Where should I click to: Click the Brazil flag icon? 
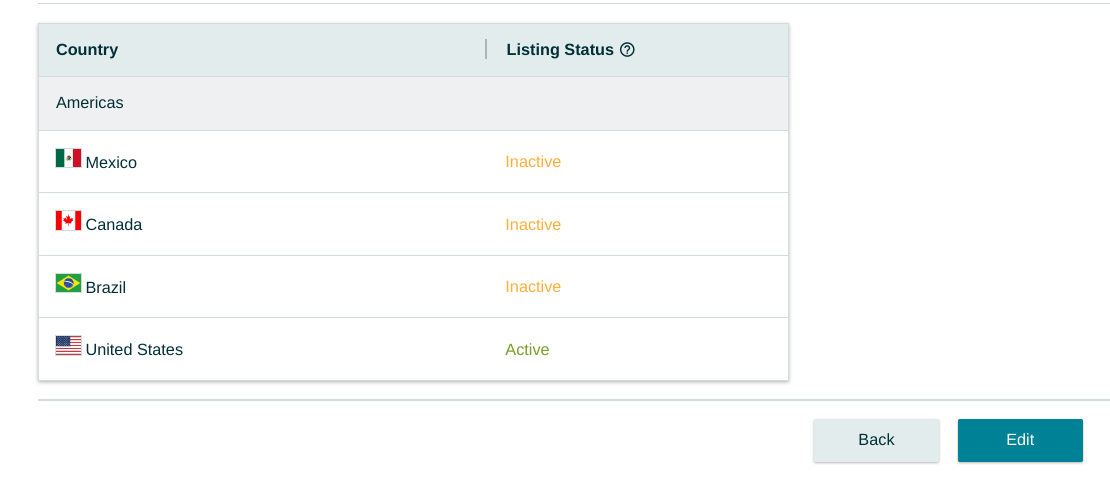[69, 283]
